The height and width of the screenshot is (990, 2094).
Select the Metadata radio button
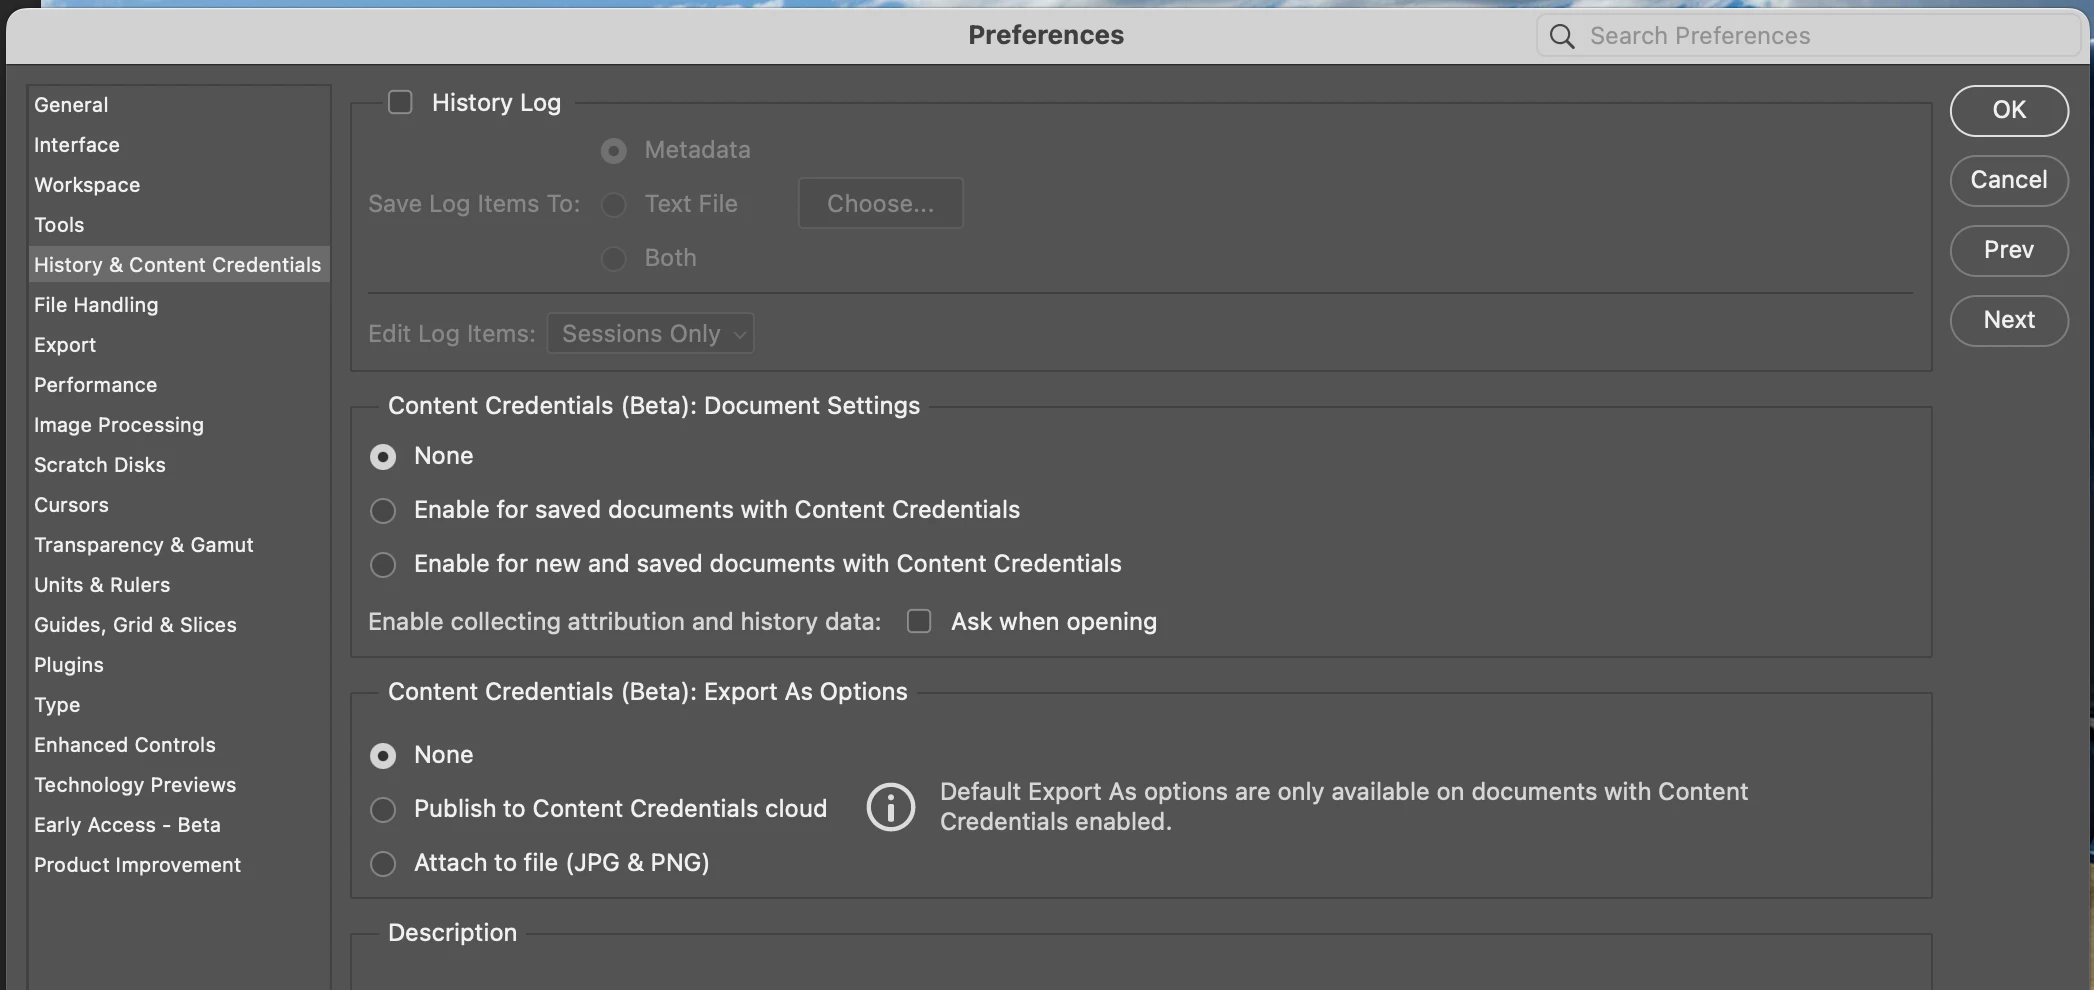(614, 151)
